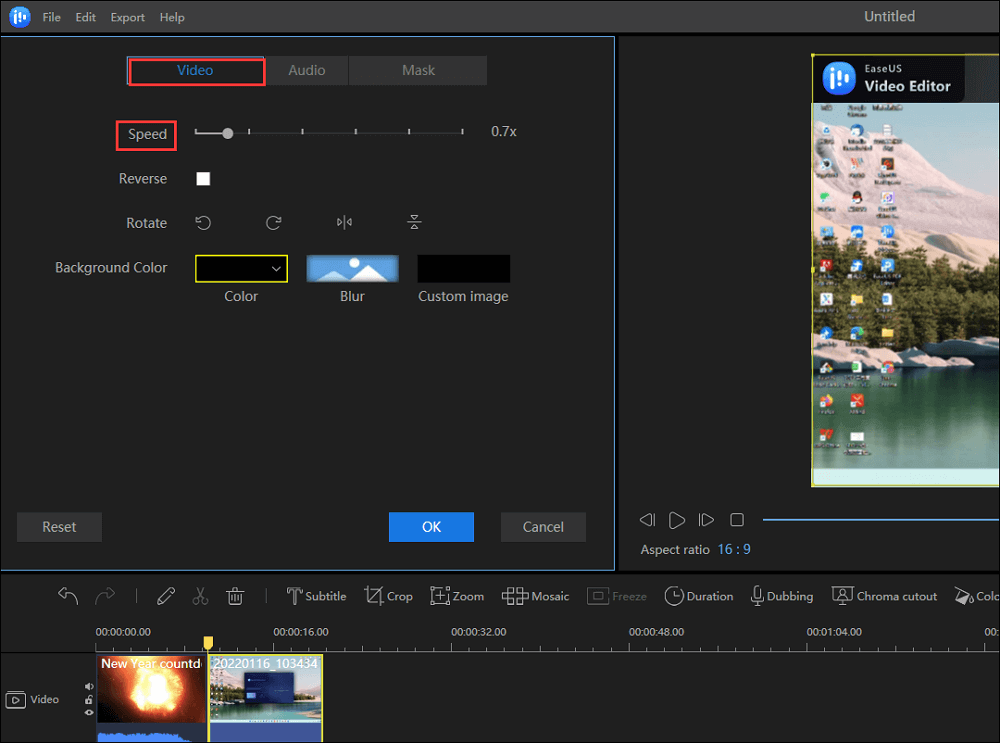Open the Export menu

pos(127,17)
